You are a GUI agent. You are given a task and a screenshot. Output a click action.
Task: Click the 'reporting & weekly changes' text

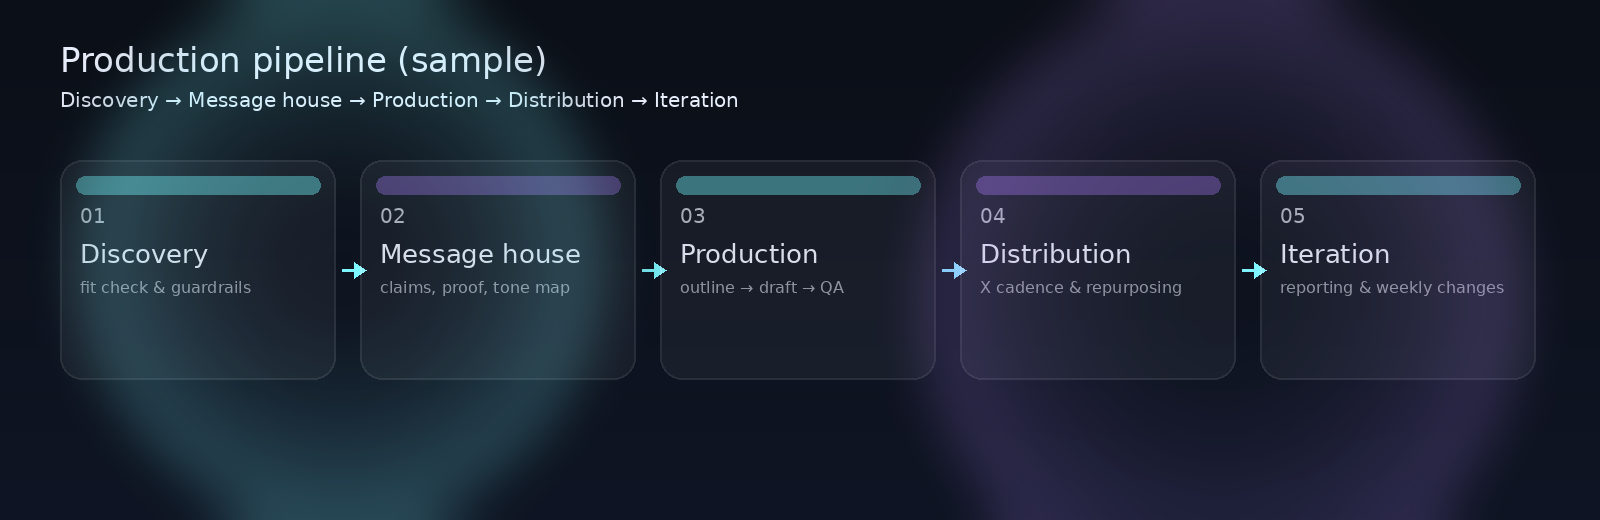1391,287
